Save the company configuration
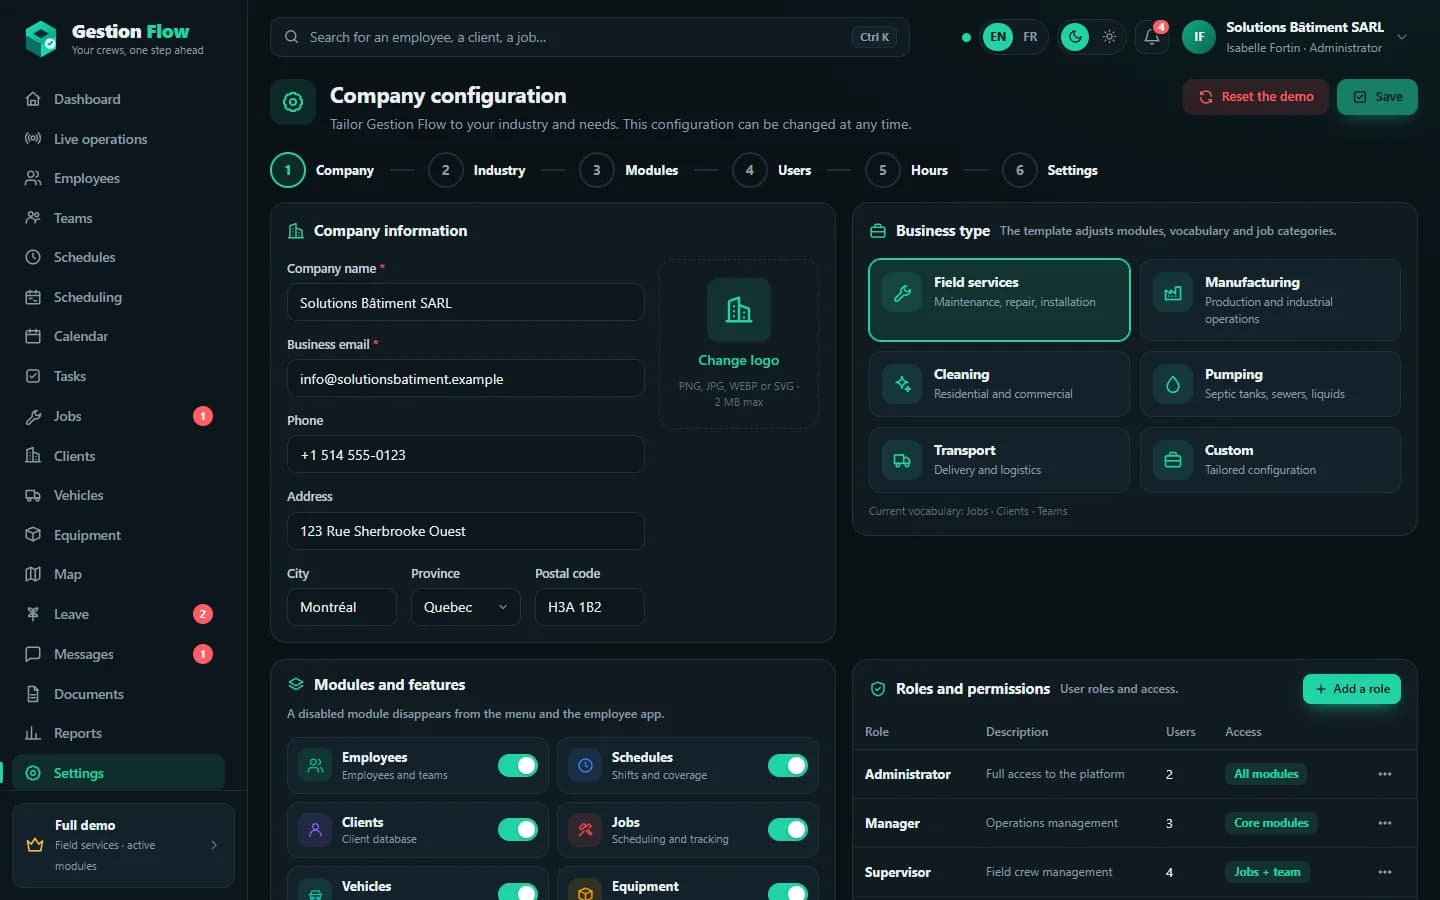Image resolution: width=1440 pixels, height=900 pixels. (x=1377, y=97)
